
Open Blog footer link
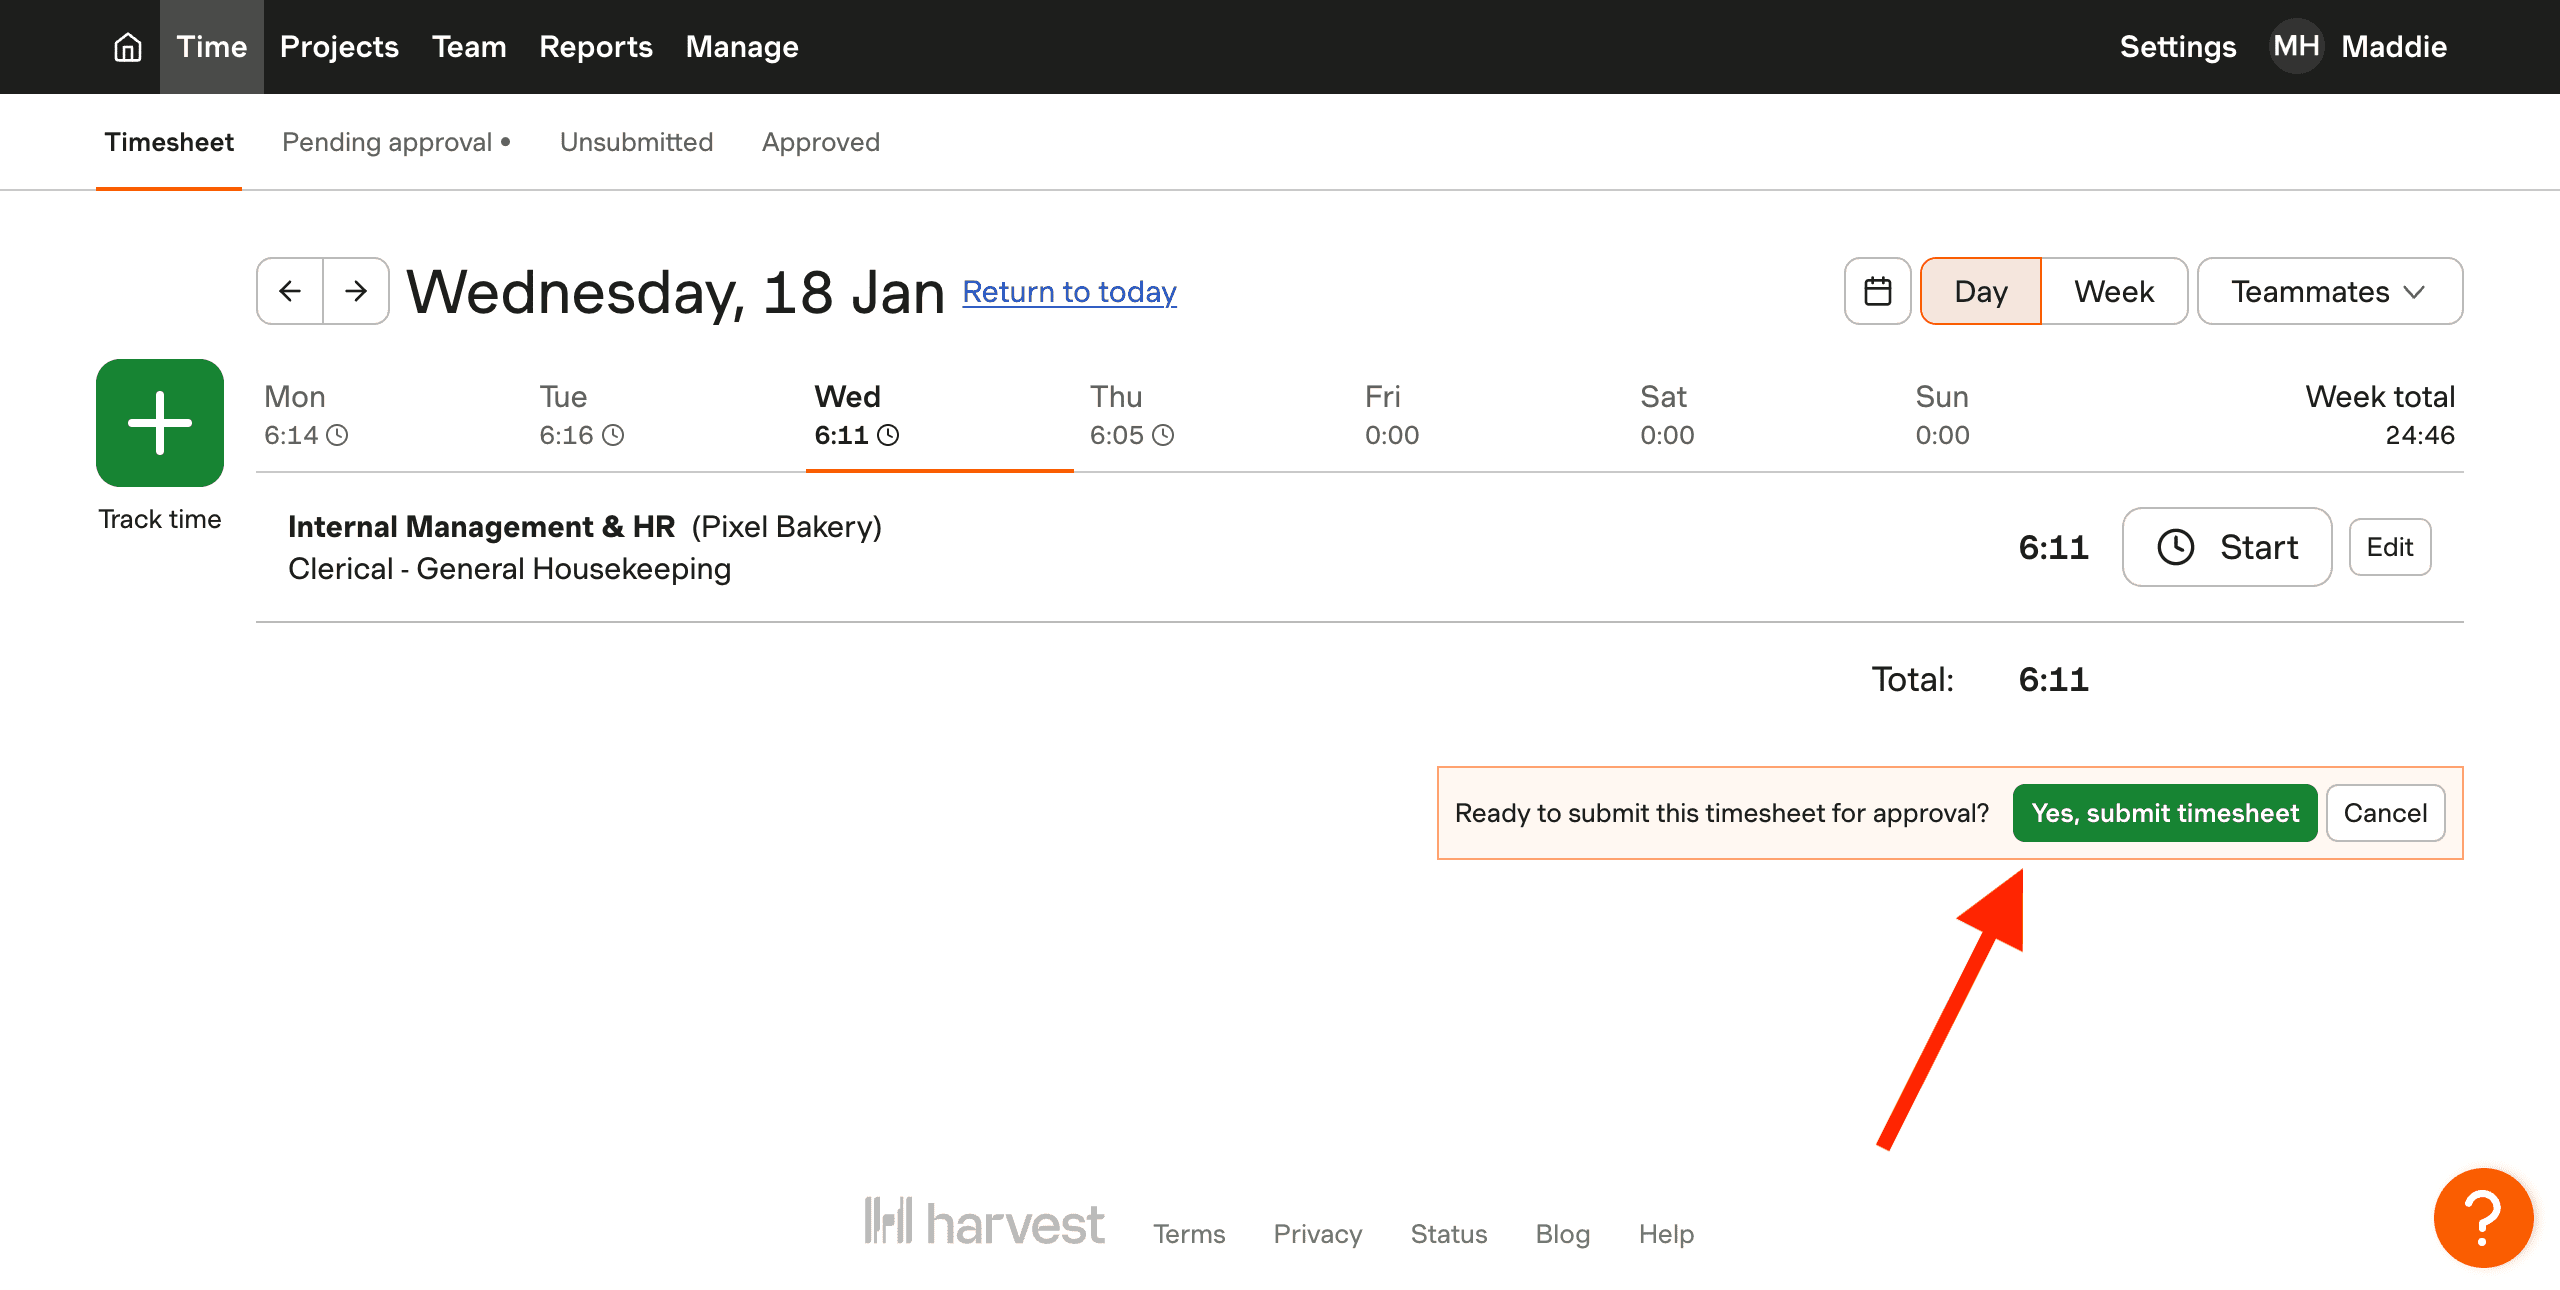tap(1562, 1234)
